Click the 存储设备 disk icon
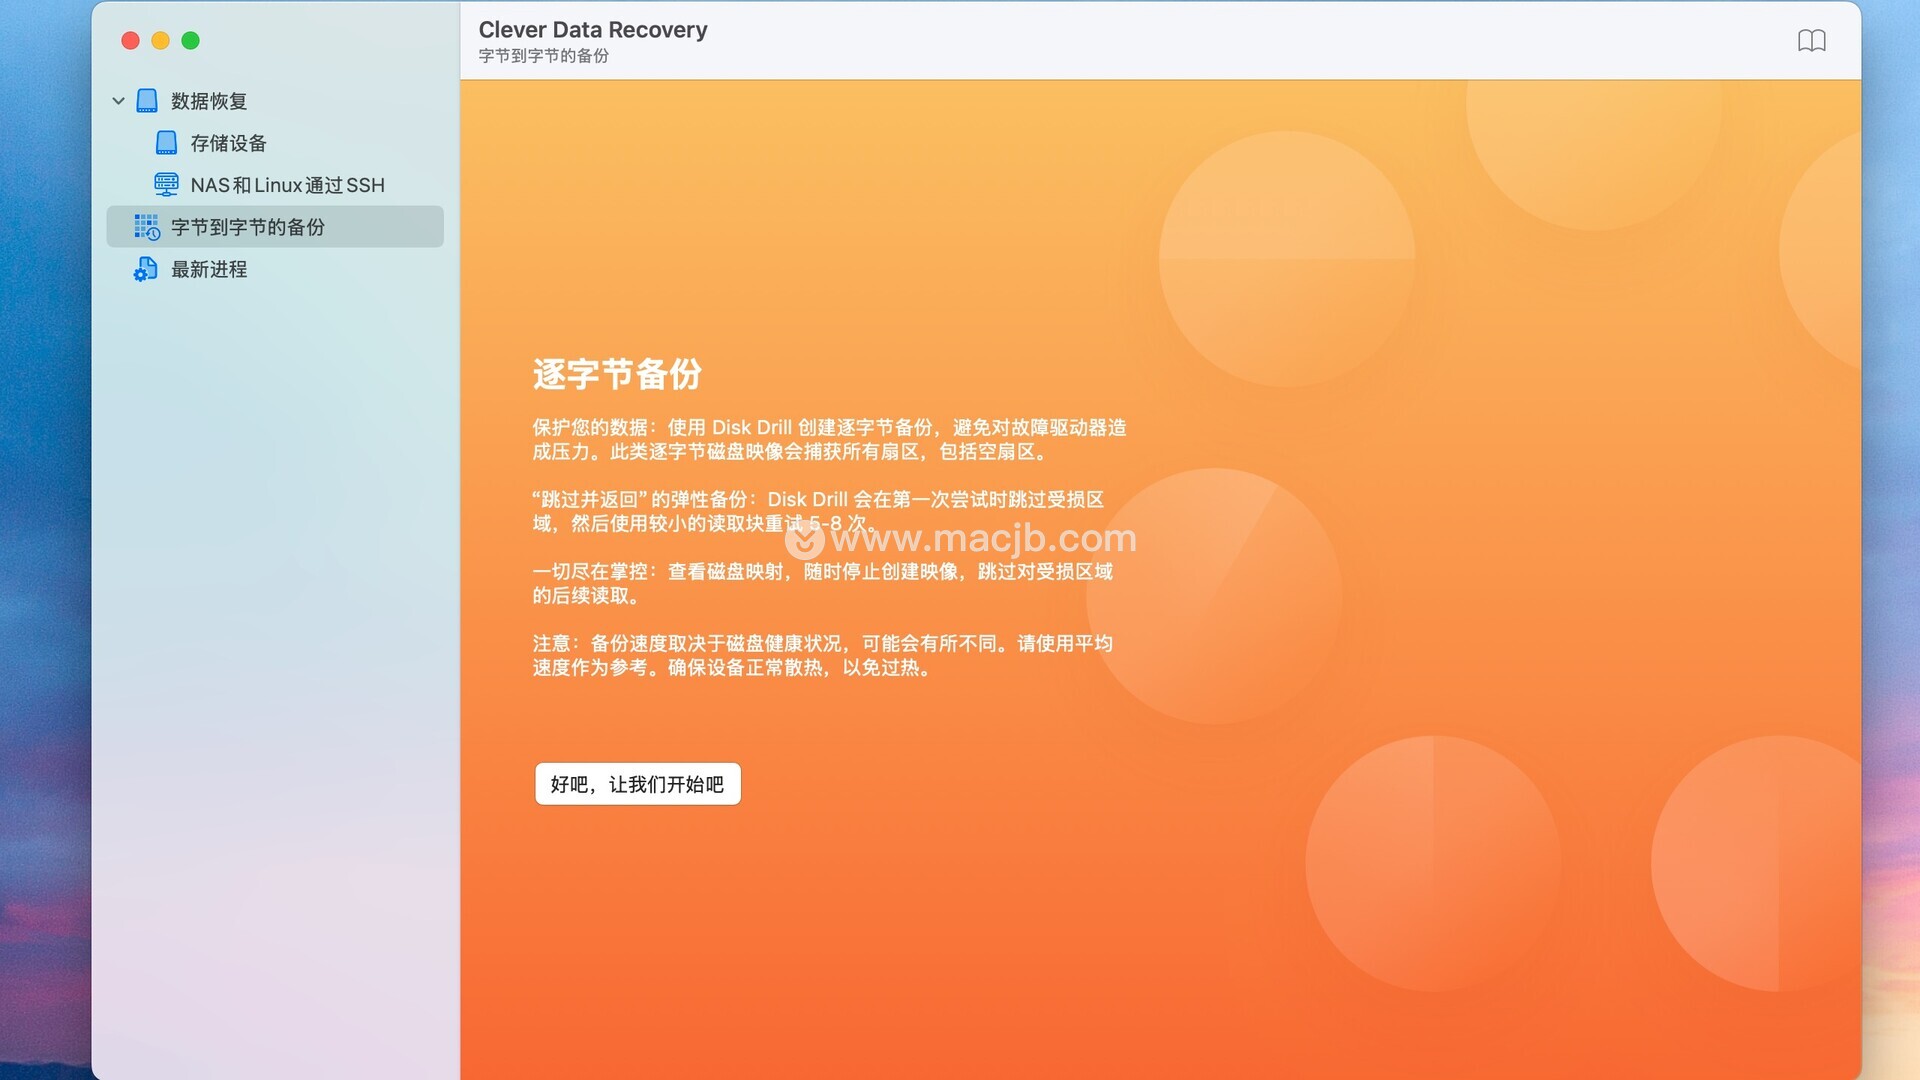This screenshot has height=1080, width=1920. pyautogui.click(x=166, y=143)
